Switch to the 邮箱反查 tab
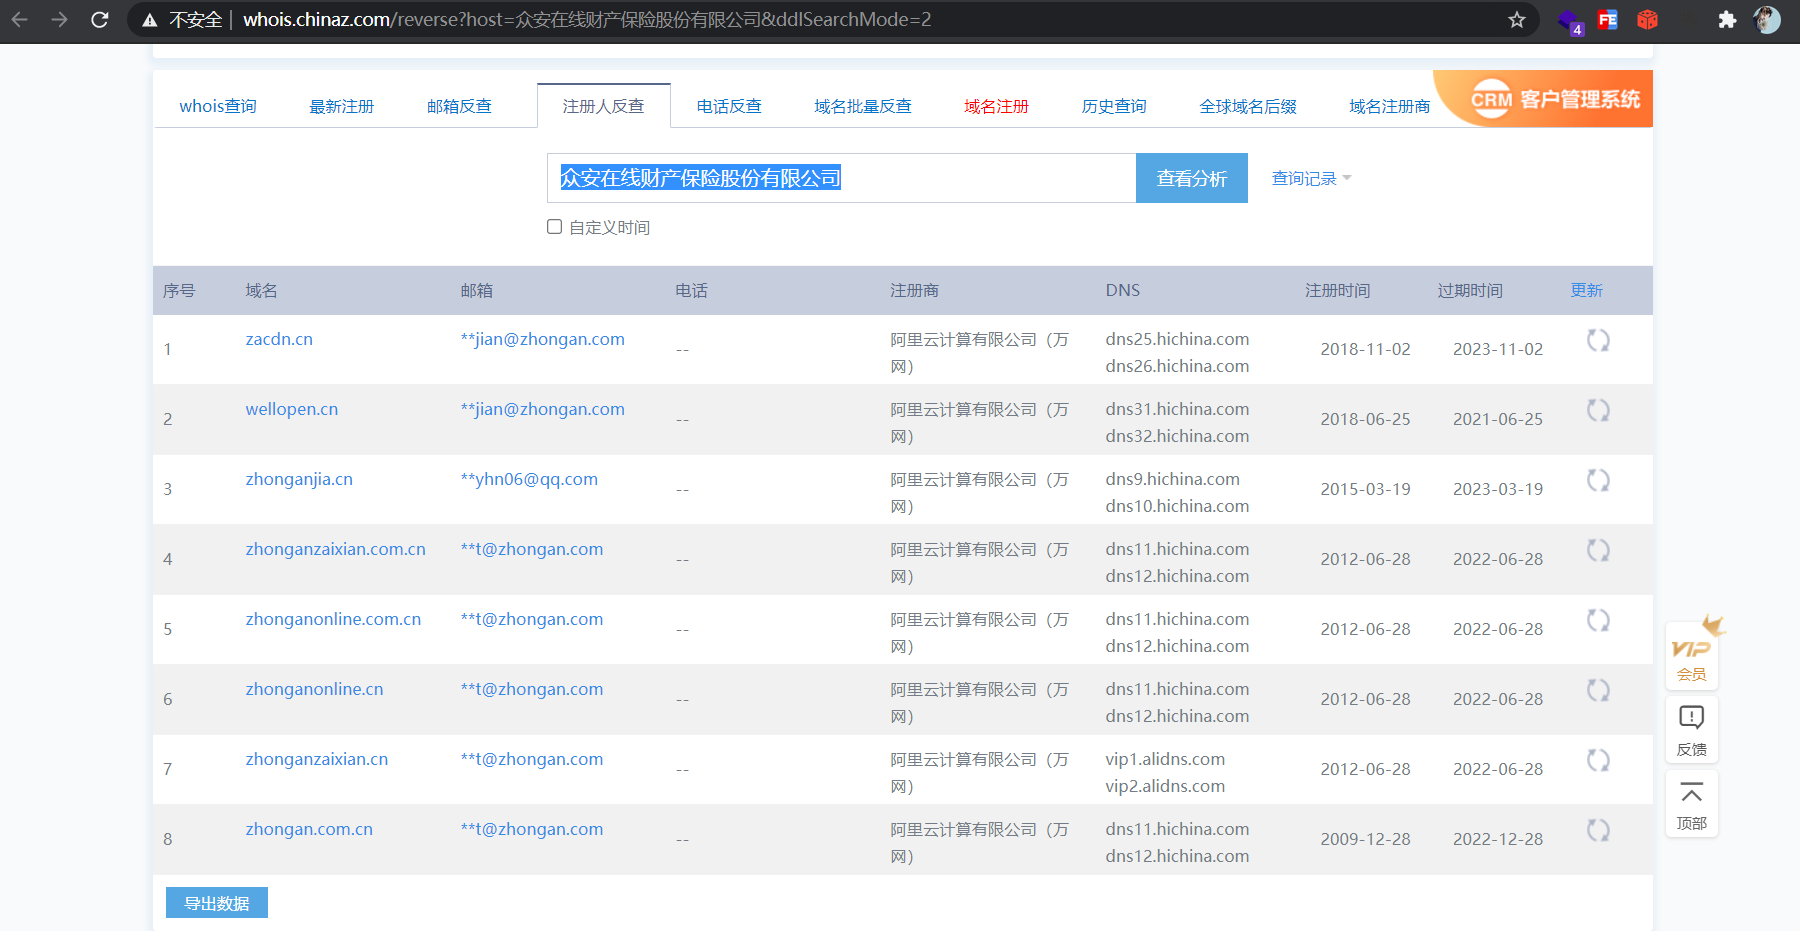1800x931 pixels. pyautogui.click(x=460, y=106)
